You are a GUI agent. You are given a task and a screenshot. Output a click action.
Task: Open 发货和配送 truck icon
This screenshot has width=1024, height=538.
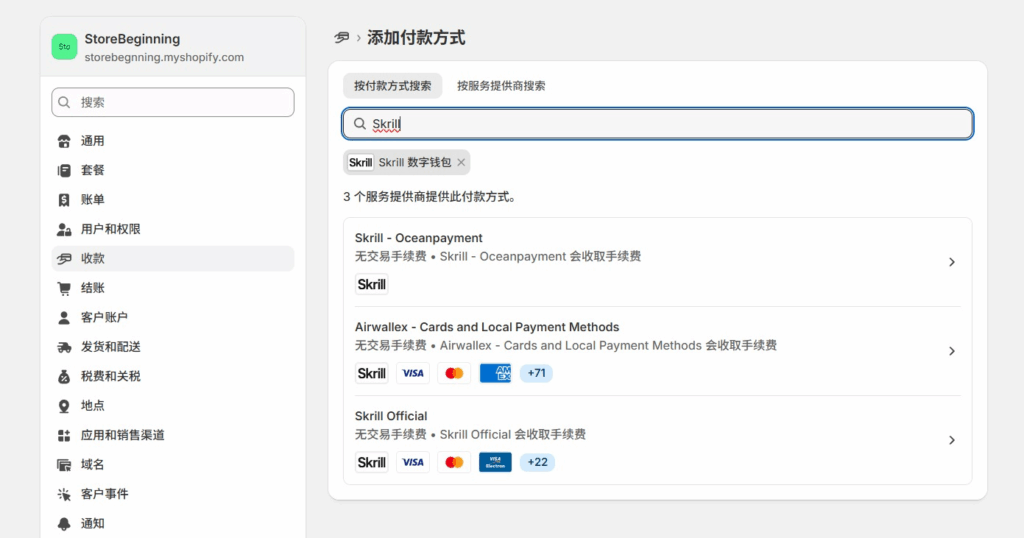pos(65,347)
